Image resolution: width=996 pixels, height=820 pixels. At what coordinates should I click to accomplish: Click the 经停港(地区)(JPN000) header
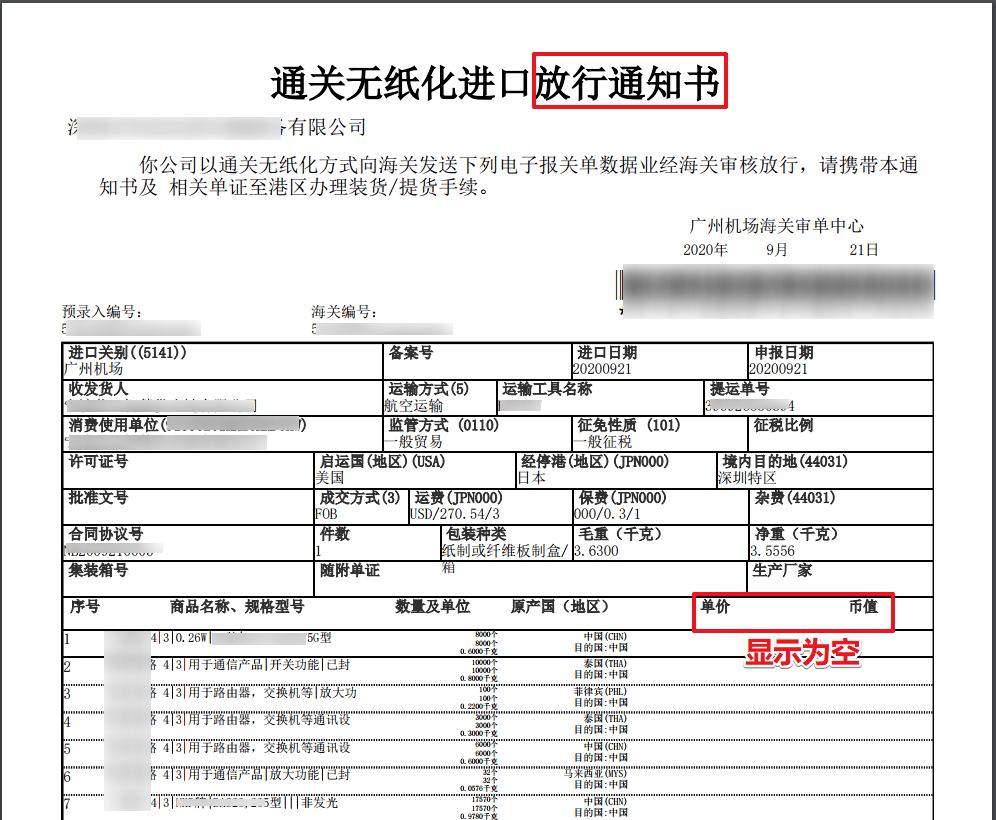[595, 461]
